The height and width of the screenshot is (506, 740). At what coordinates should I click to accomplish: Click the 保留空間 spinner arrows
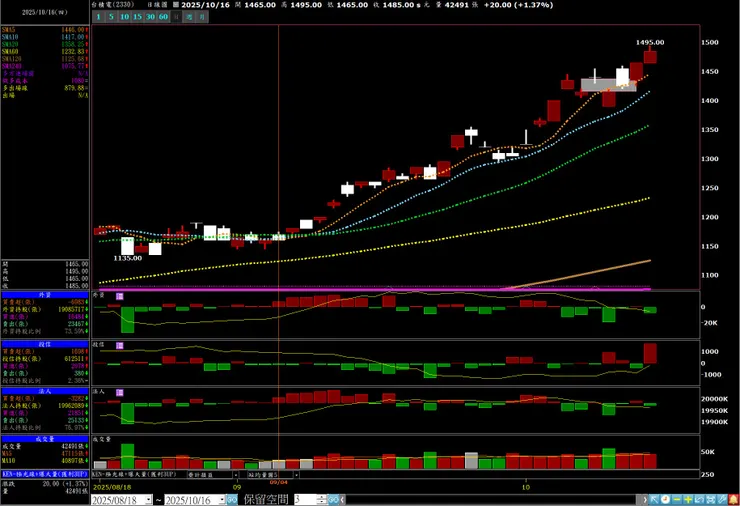click(x=322, y=499)
